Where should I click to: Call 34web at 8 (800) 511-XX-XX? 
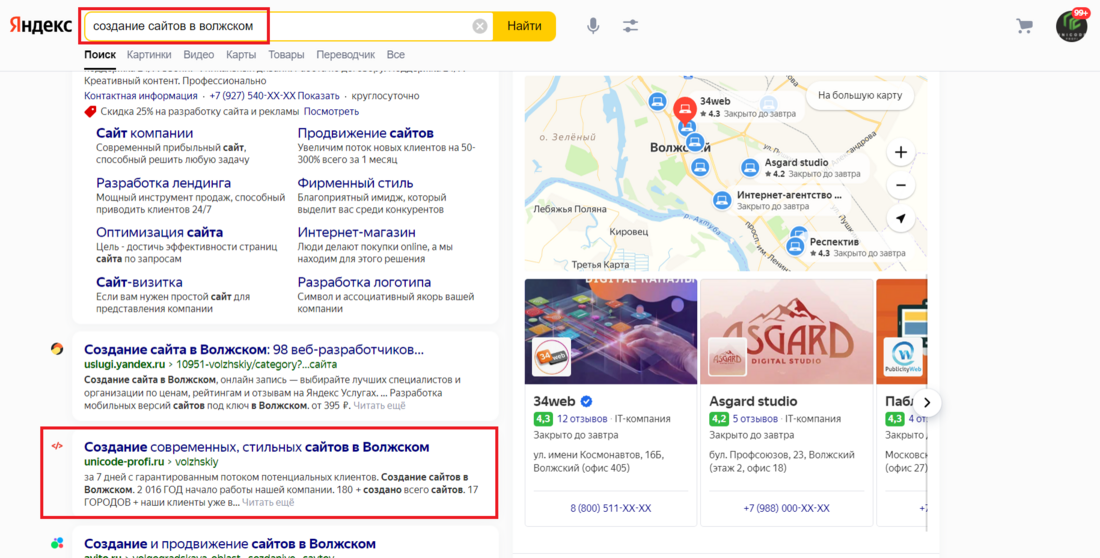click(x=610, y=508)
